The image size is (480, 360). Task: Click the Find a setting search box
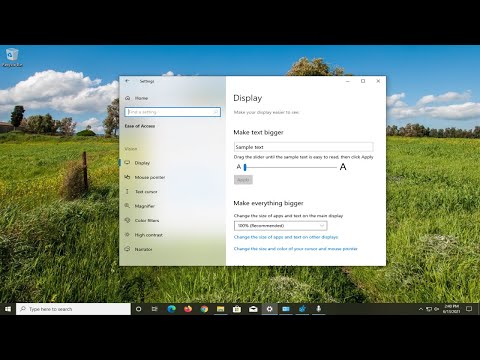(x=173, y=112)
